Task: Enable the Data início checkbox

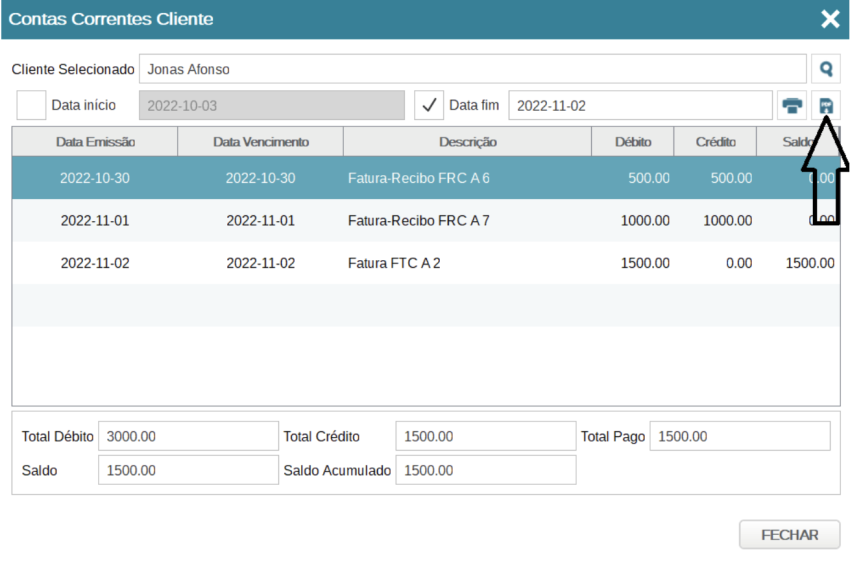Action: 32,105
